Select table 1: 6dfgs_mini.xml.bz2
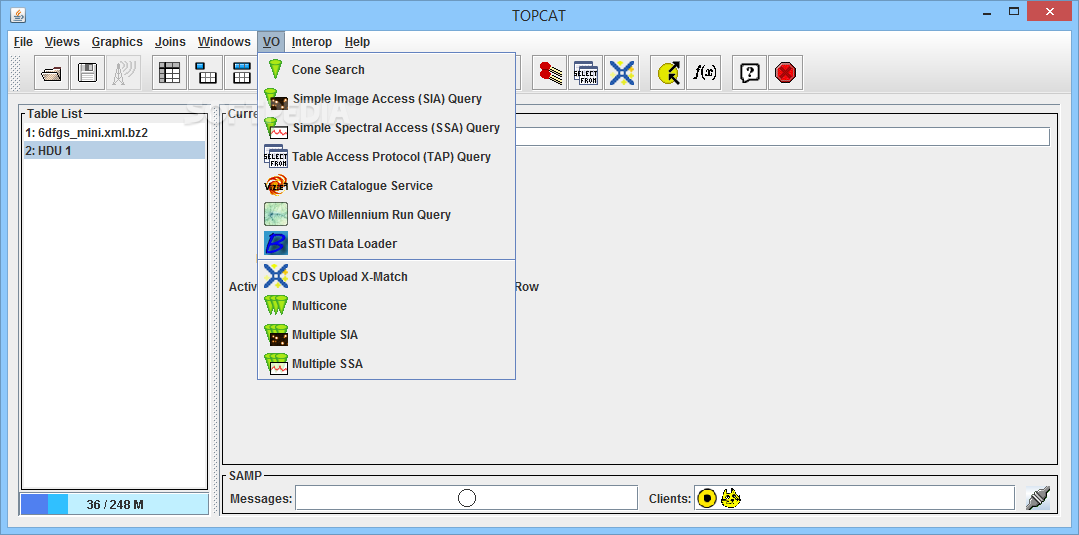Screen dimensions: 1079x535 [114, 132]
